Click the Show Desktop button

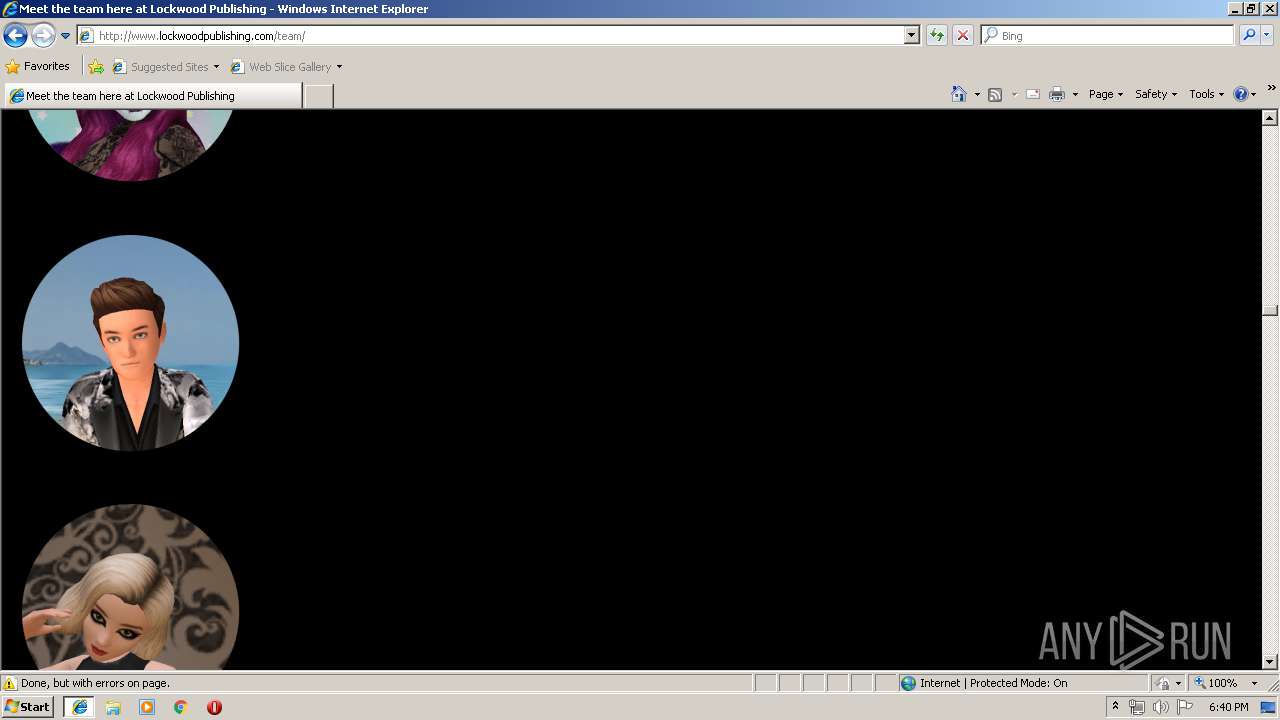(x=1269, y=707)
